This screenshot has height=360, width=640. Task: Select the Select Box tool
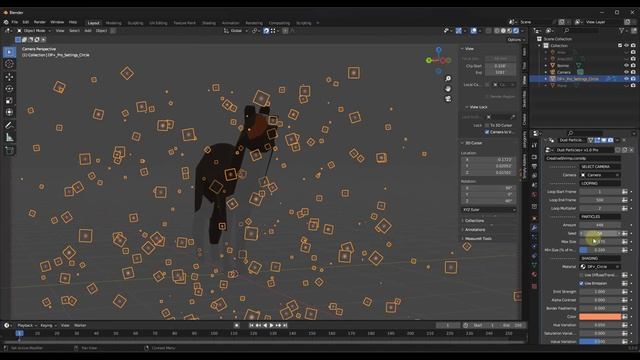coord(9,52)
